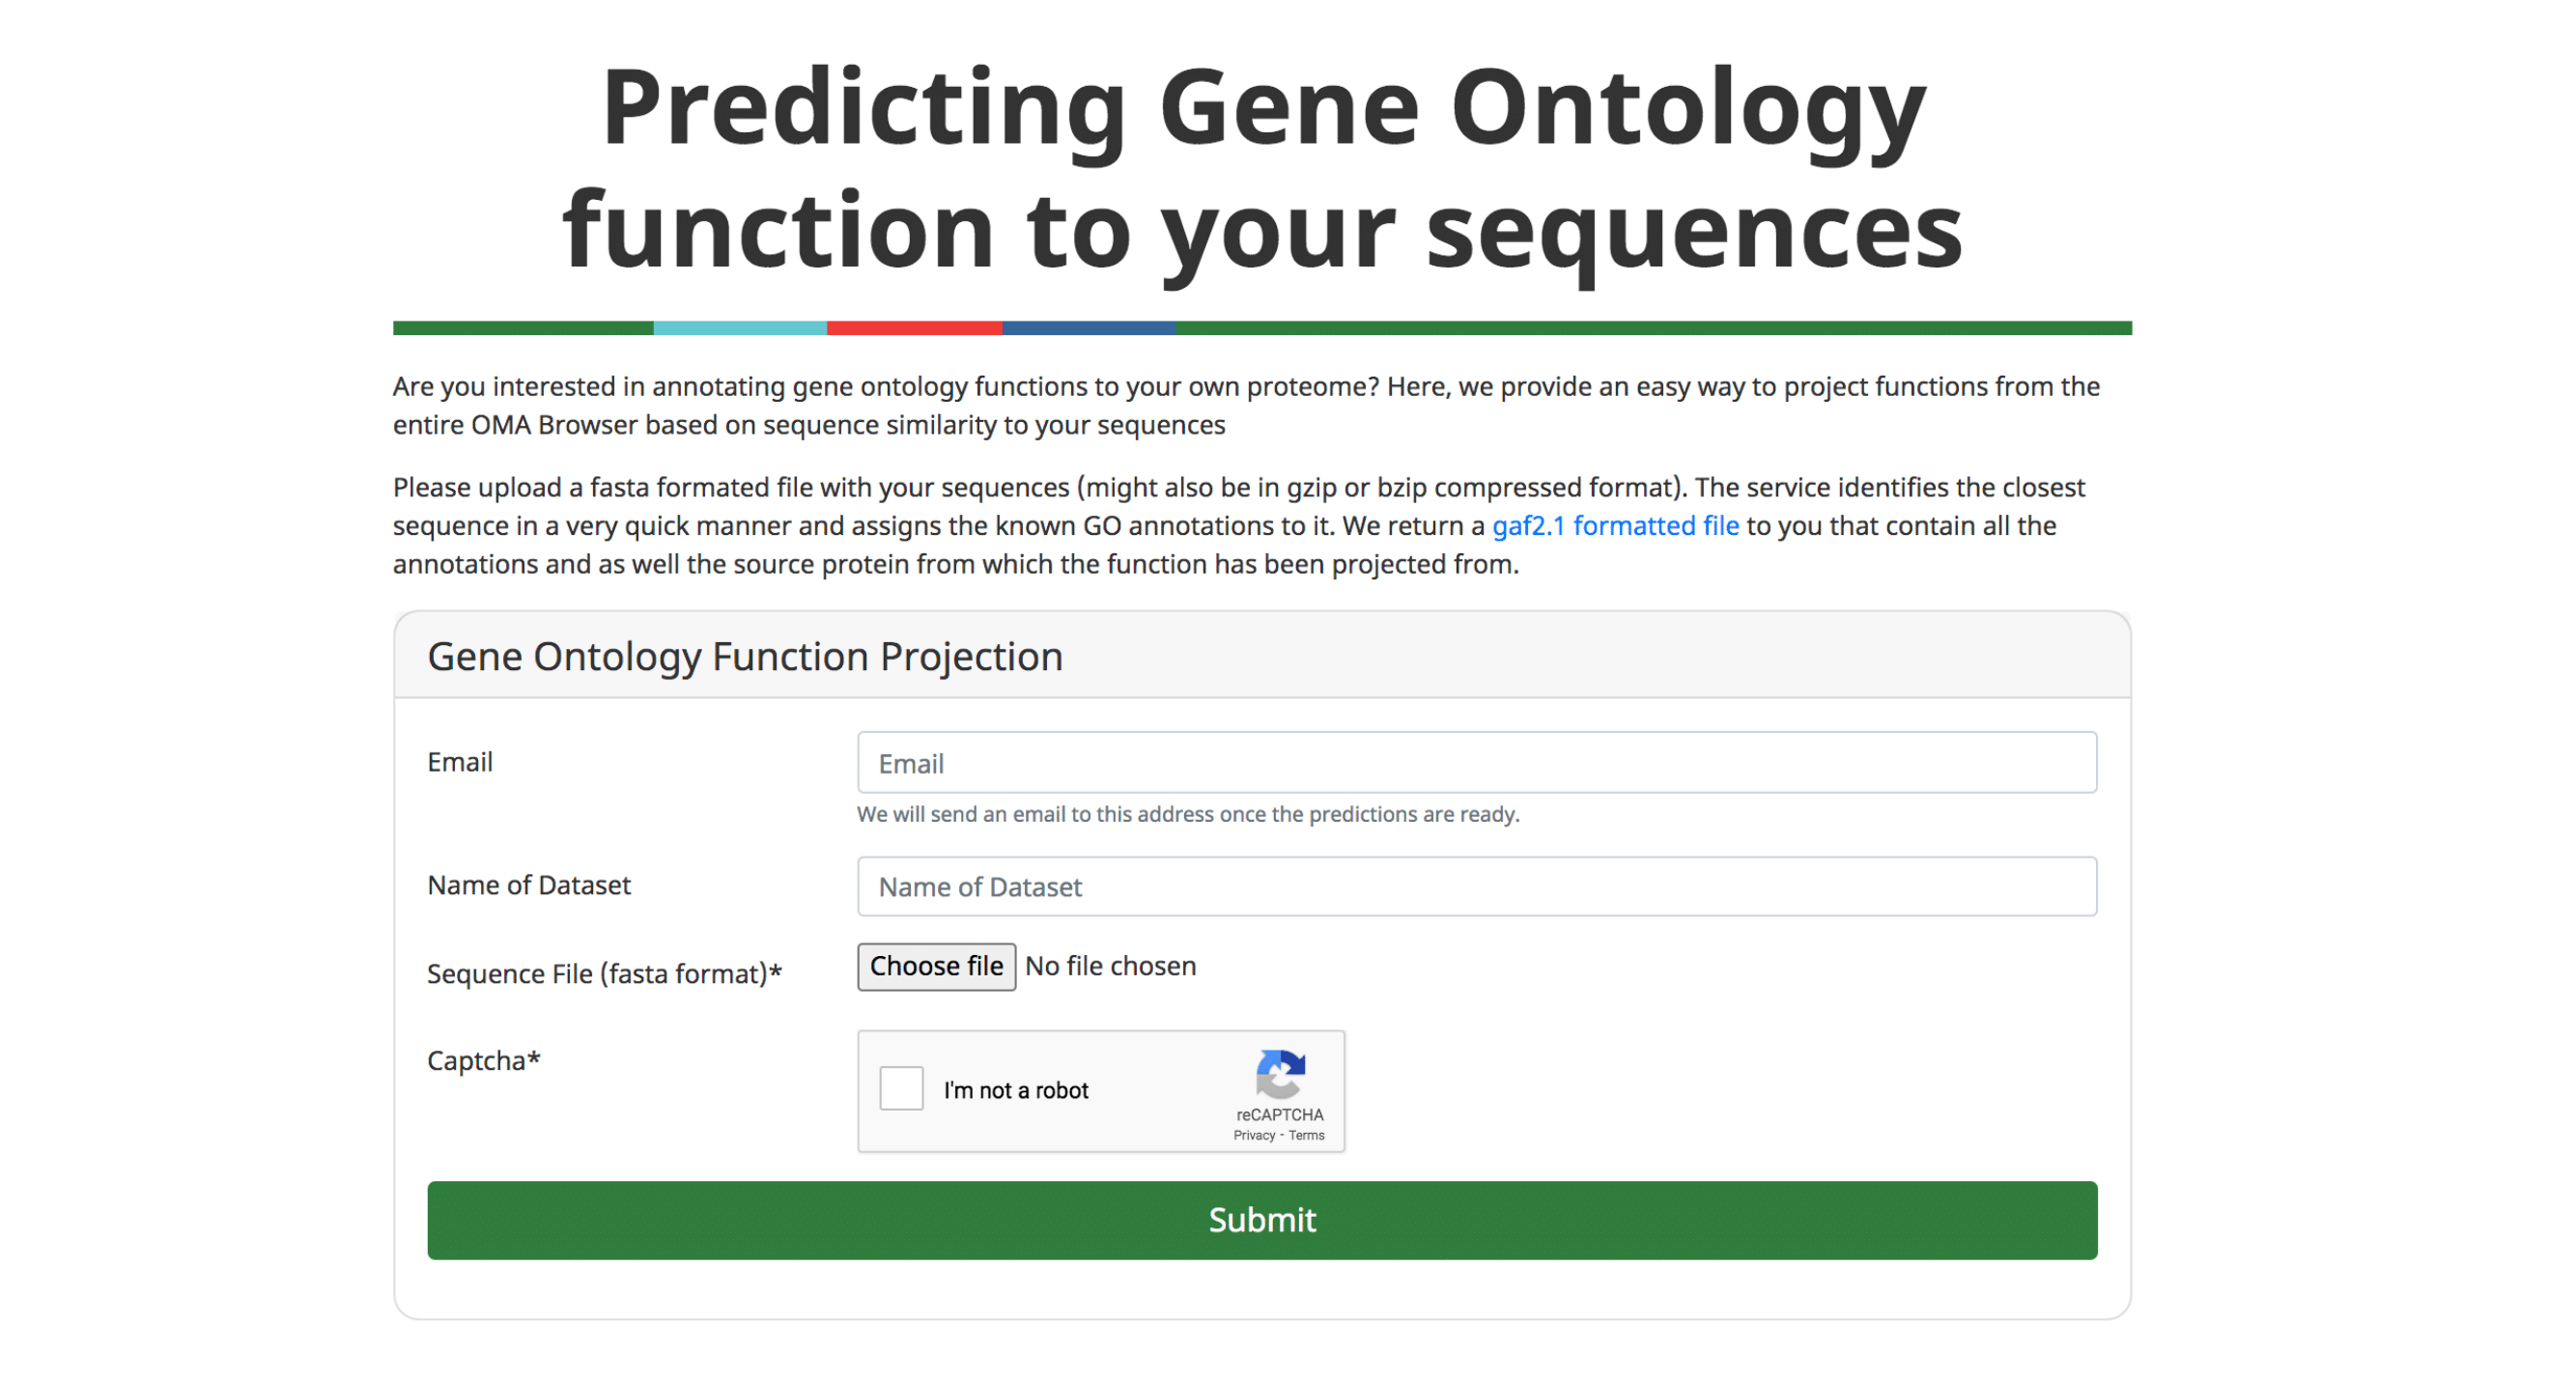Click the blue segment of the divider bar

click(x=1088, y=328)
